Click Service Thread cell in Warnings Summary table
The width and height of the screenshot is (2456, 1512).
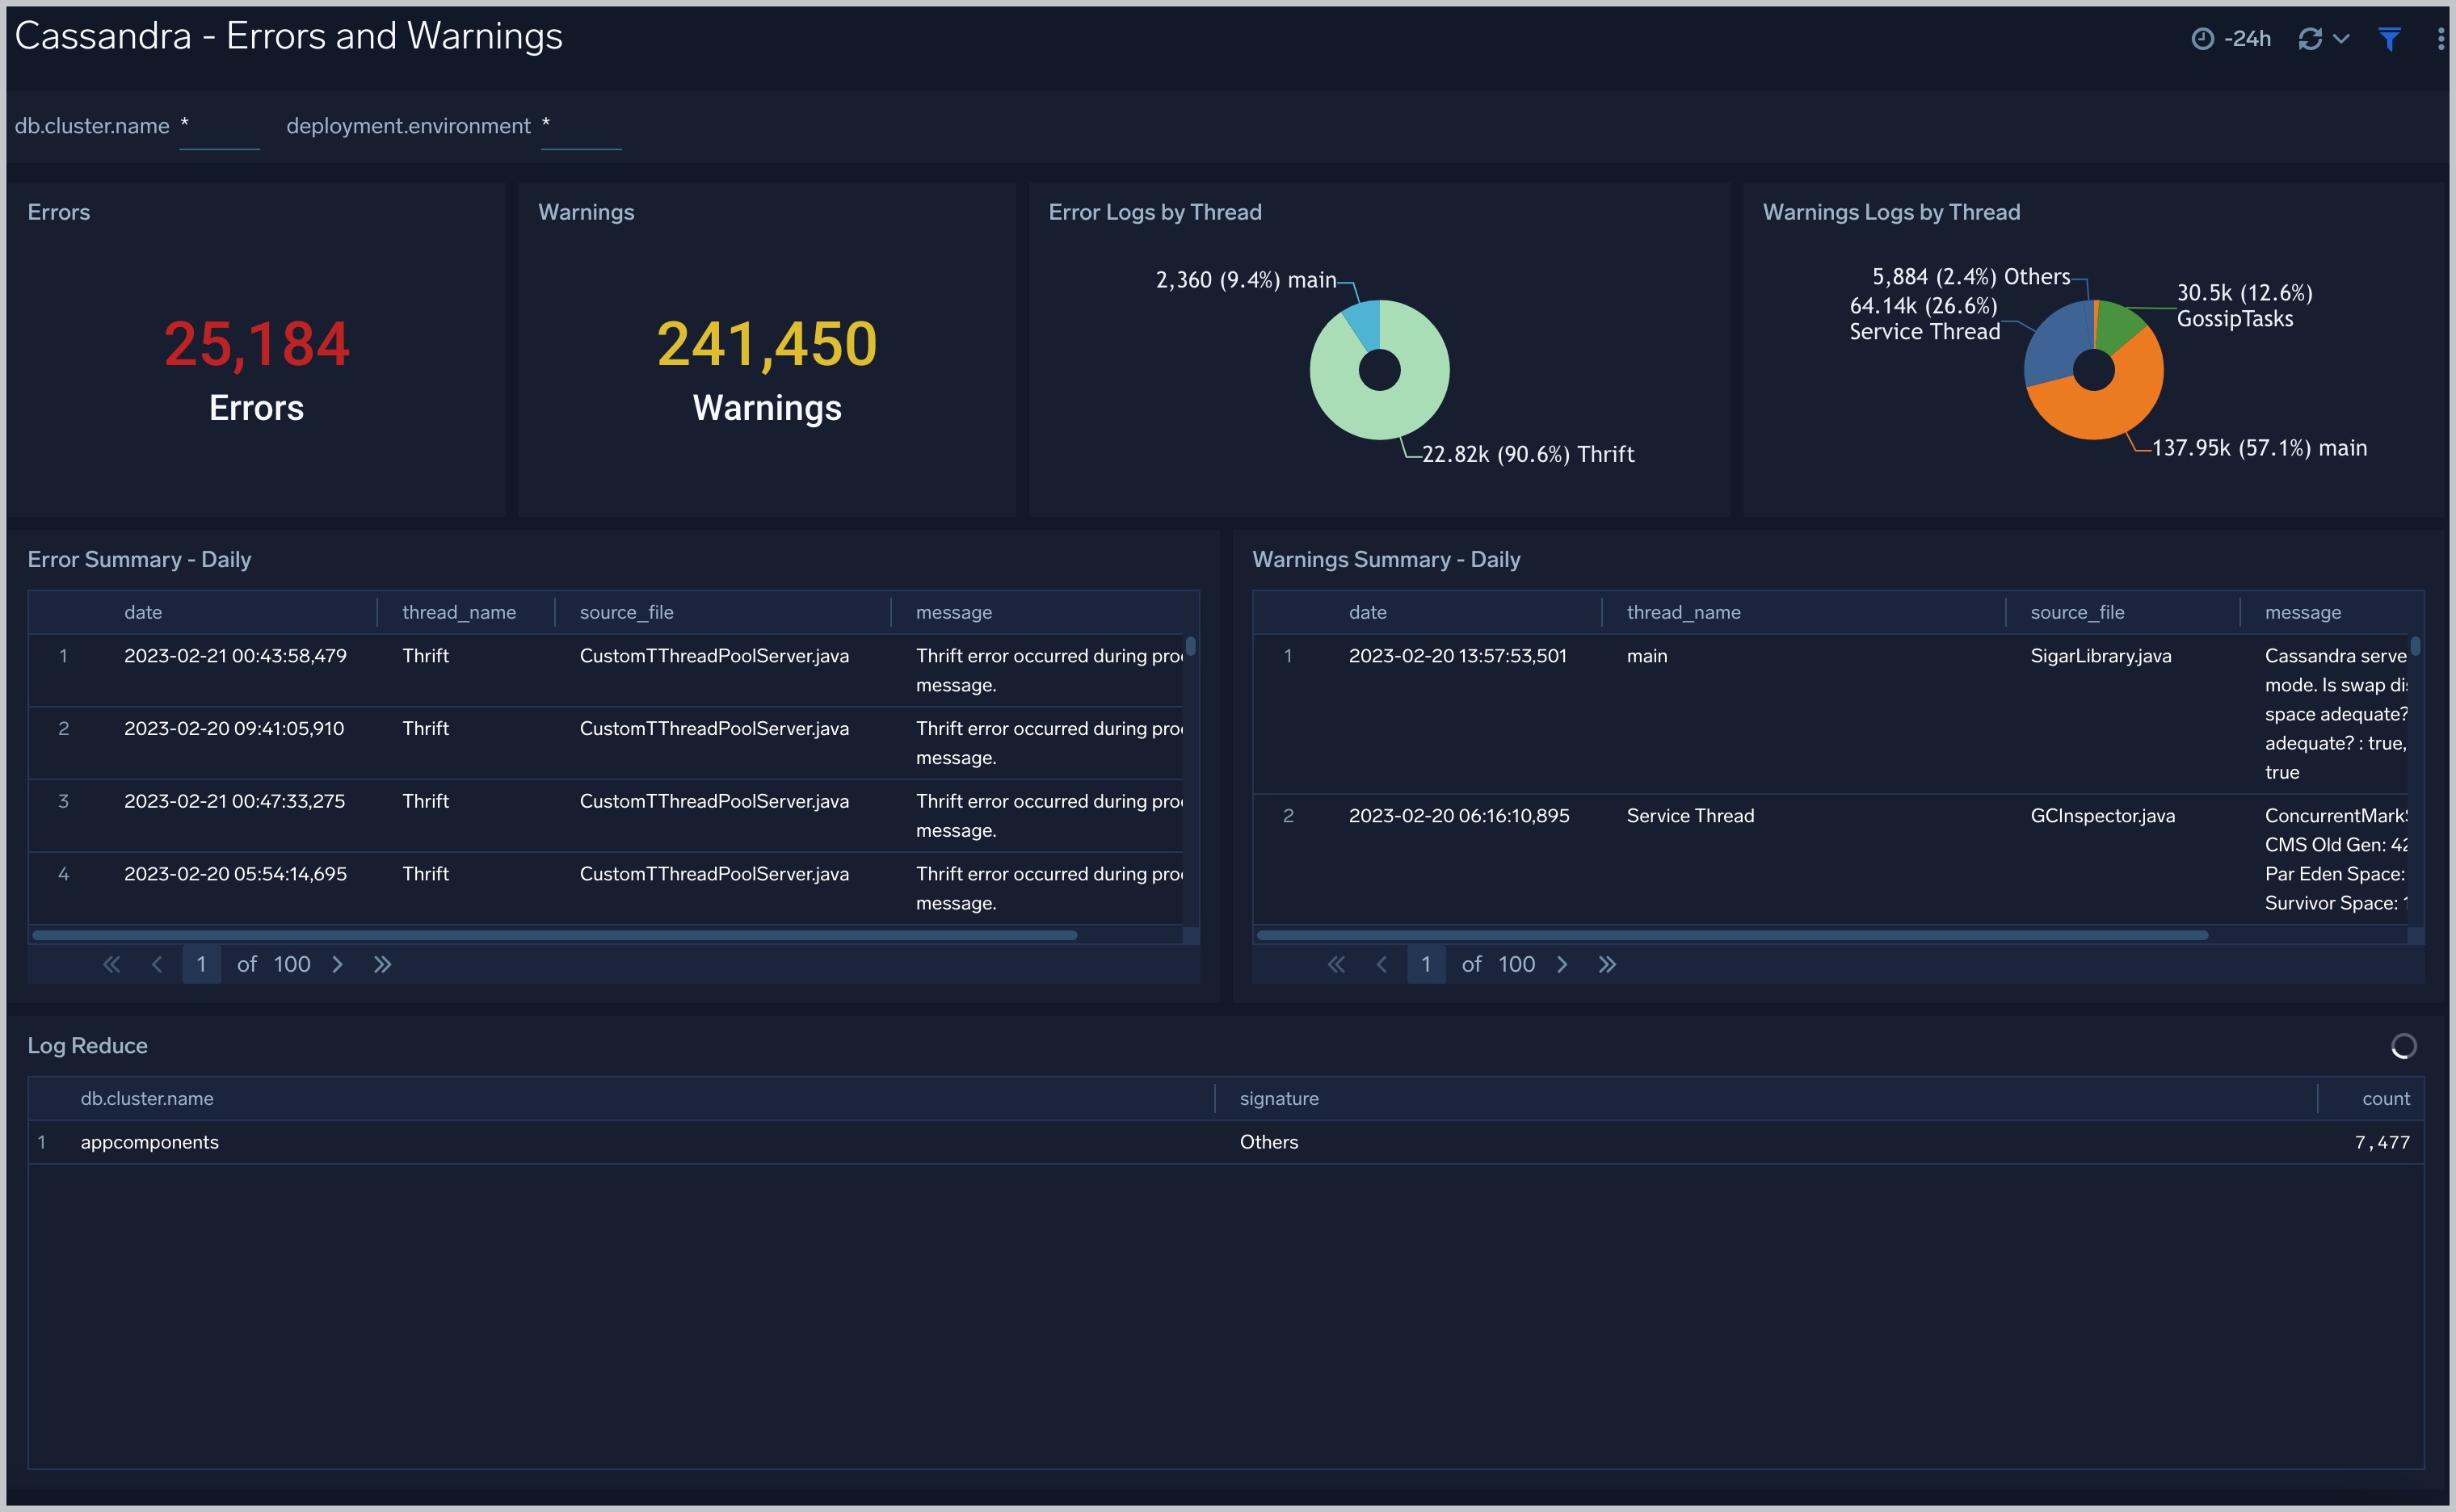pyautogui.click(x=1690, y=816)
